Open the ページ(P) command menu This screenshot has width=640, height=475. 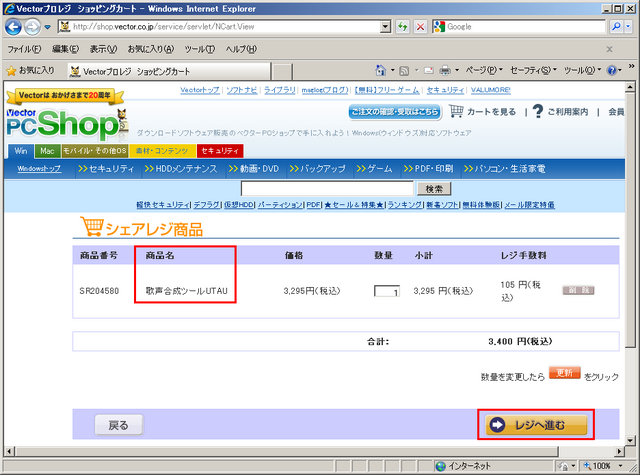pyautogui.click(x=484, y=70)
